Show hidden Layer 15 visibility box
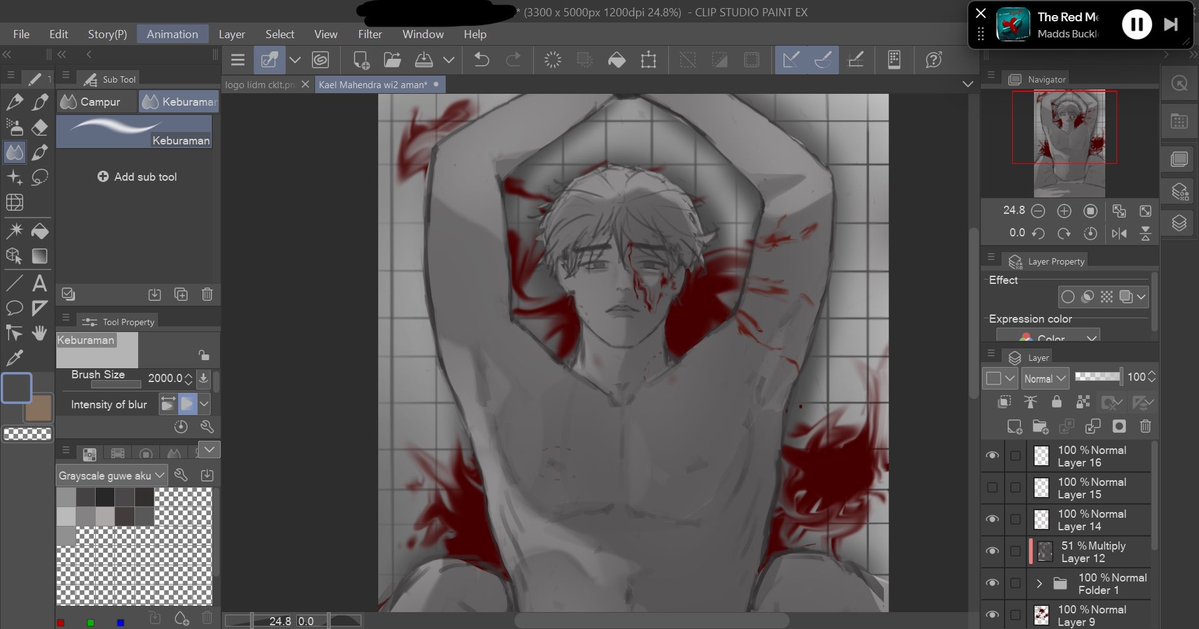 pyautogui.click(x=992, y=488)
